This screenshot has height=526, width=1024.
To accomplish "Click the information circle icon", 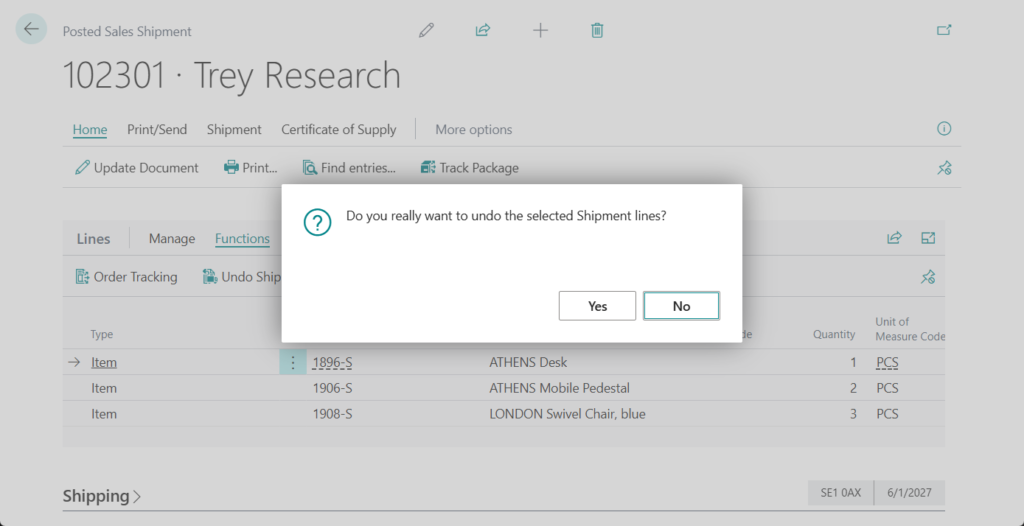I will (x=943, y=129).
